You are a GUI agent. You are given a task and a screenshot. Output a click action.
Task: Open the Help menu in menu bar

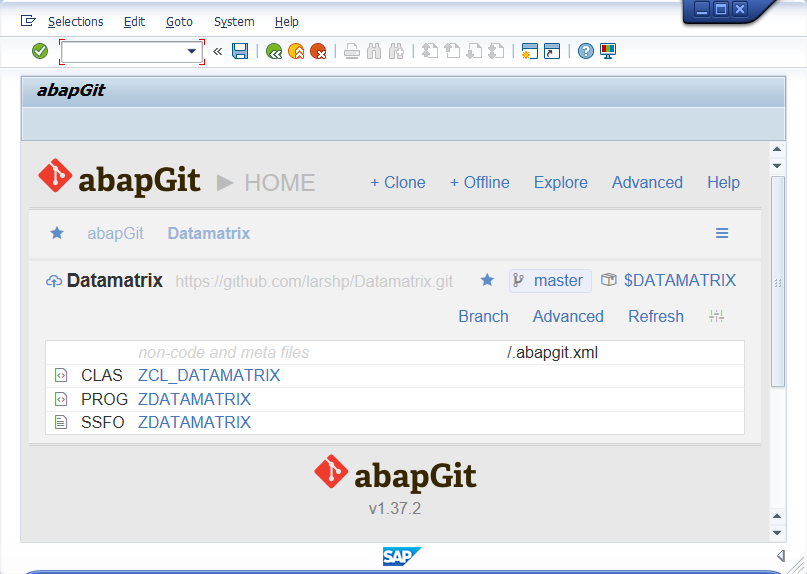pyautogui.click(x=287, y=22)
